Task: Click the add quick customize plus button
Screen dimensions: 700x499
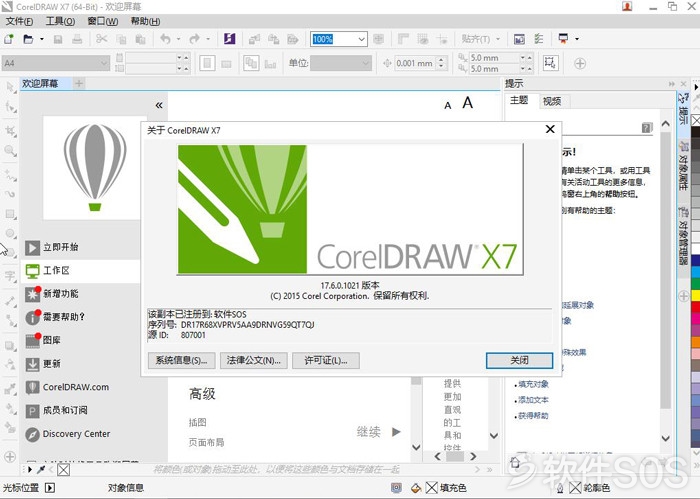Action: [580, 63]
